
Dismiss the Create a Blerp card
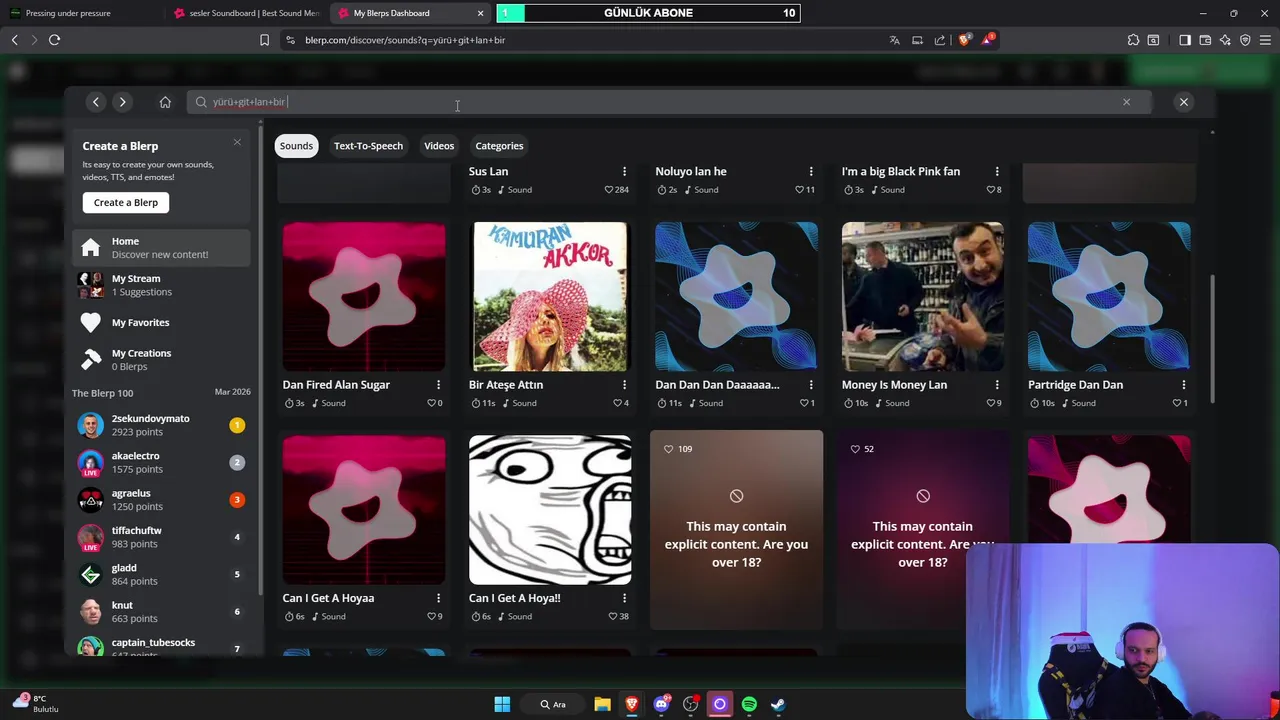coord(237,142)
